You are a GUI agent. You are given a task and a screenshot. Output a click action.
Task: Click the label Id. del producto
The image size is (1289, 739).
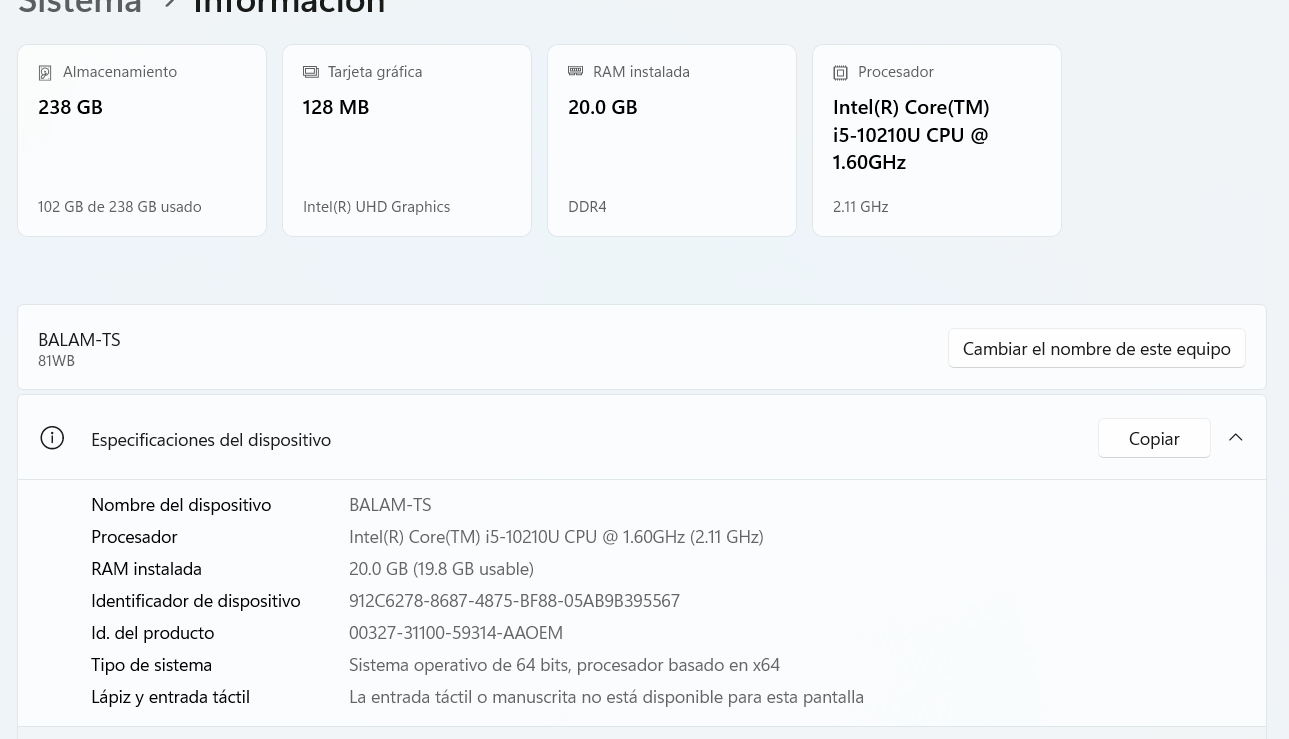[153, 633]
